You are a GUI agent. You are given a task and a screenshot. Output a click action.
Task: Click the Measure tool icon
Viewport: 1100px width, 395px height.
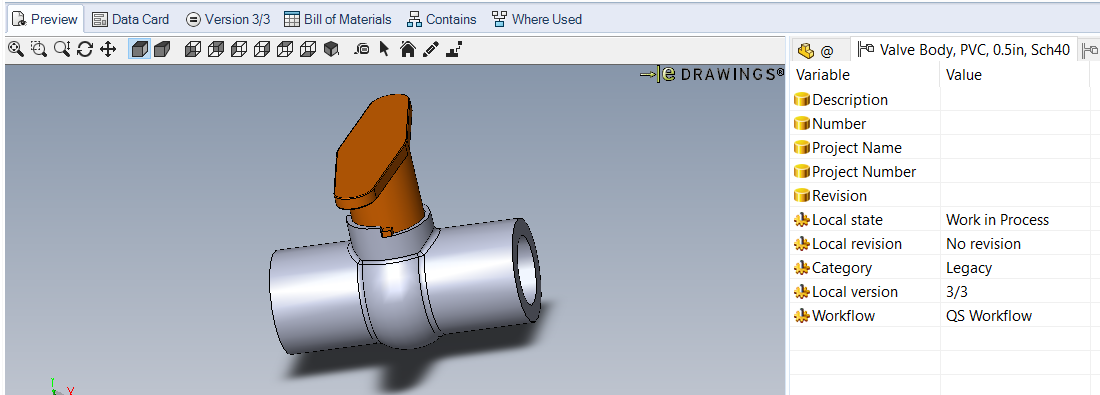pos(362,49)
